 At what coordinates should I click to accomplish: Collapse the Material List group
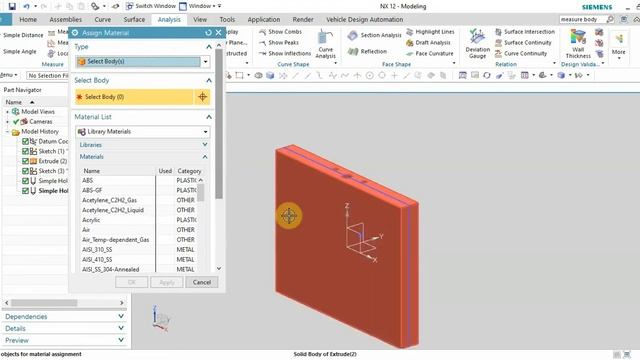click(x=209, y=117)
